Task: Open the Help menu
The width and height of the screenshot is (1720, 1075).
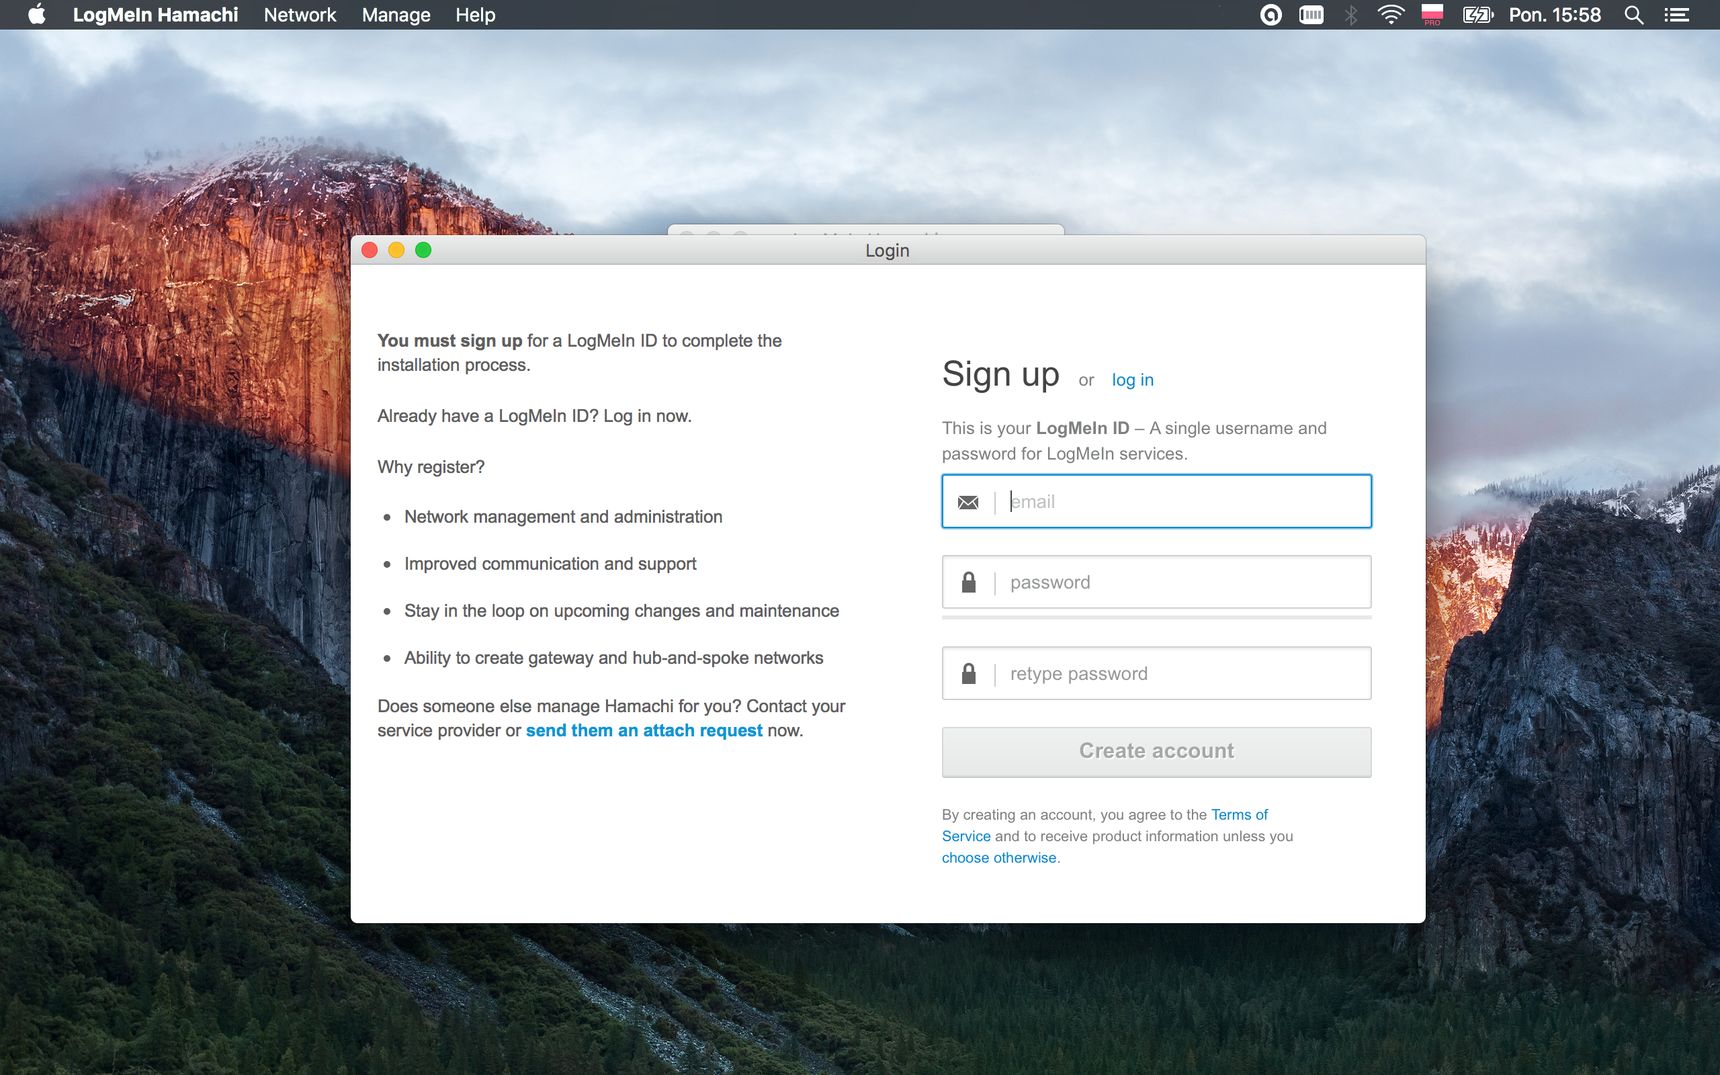Action: (x=475, y=15)
